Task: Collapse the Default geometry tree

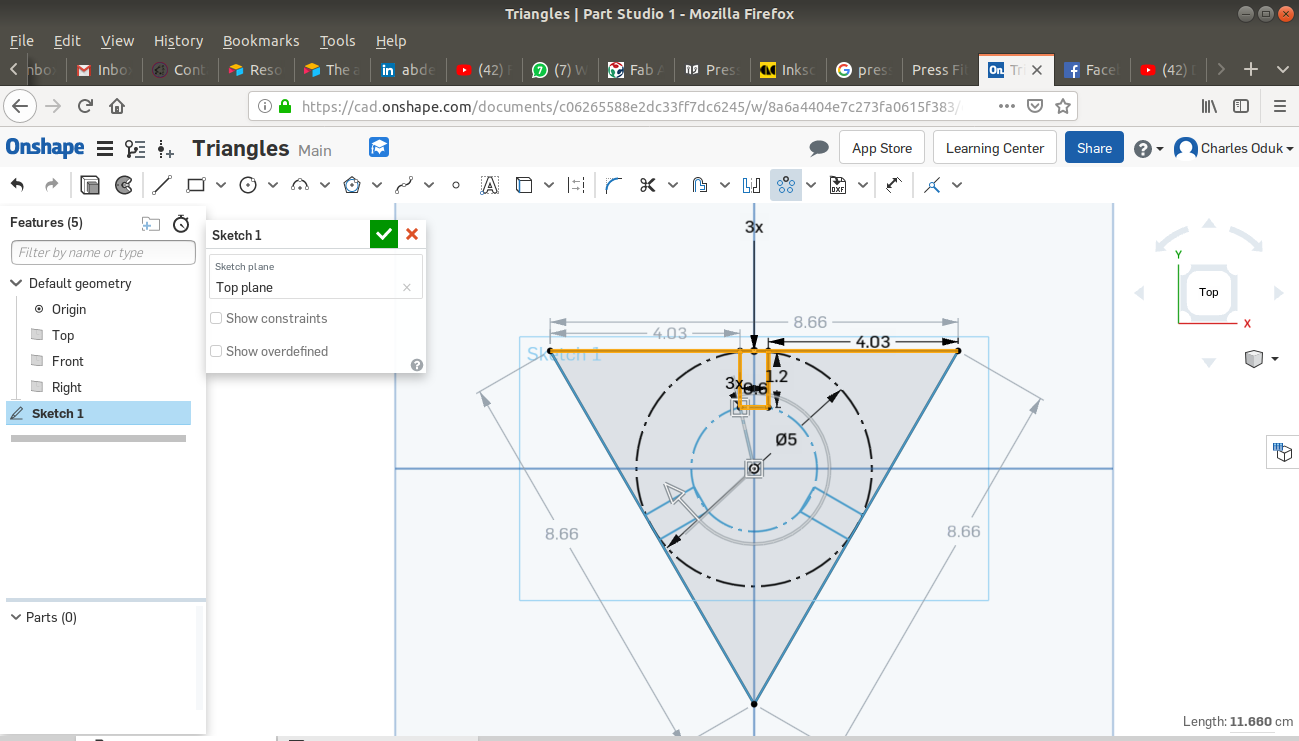Action: (16, 283)
